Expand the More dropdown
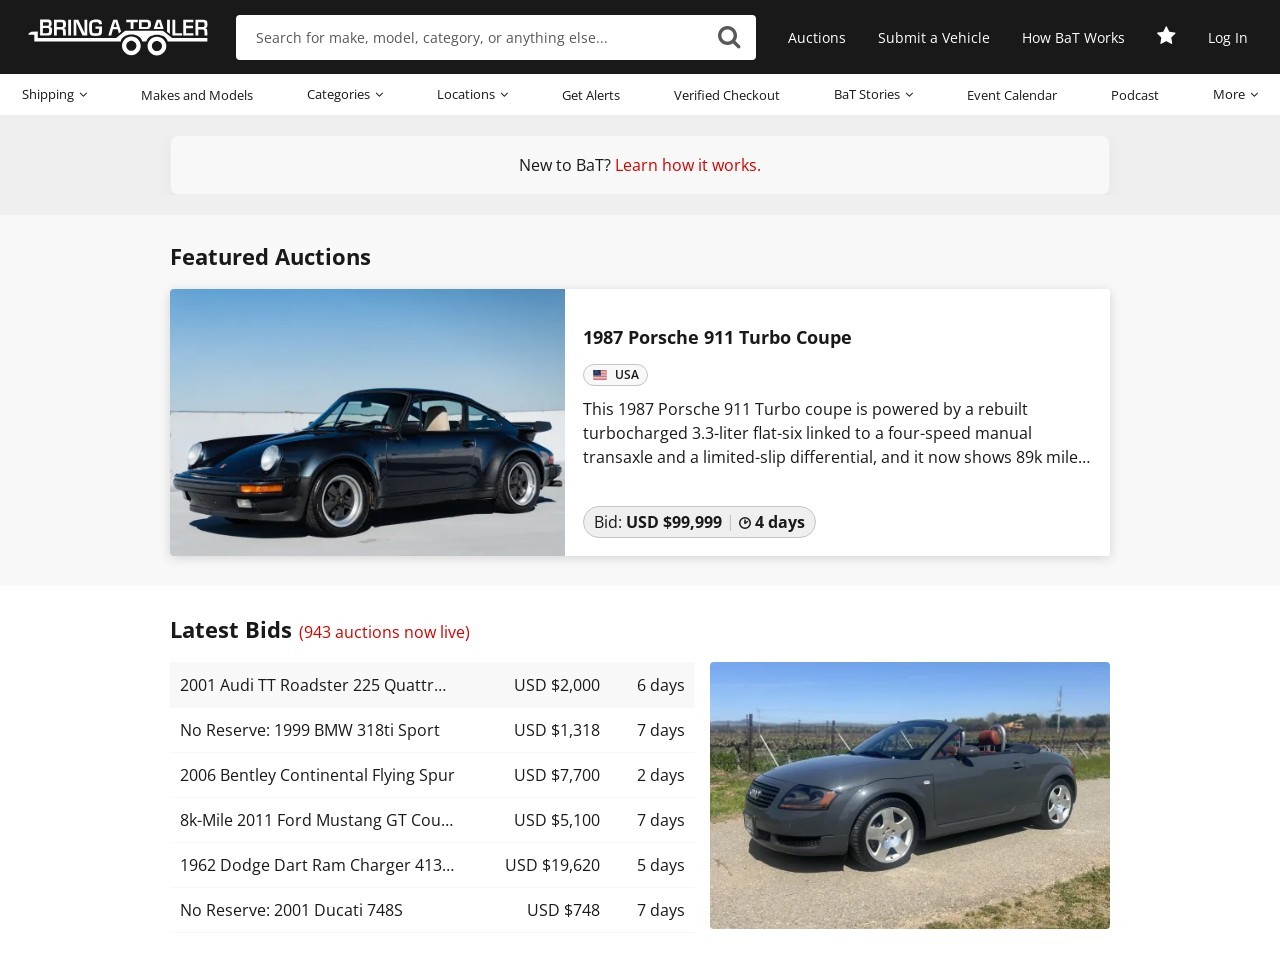This screenshot has height=960, width=1280. 1235,94
